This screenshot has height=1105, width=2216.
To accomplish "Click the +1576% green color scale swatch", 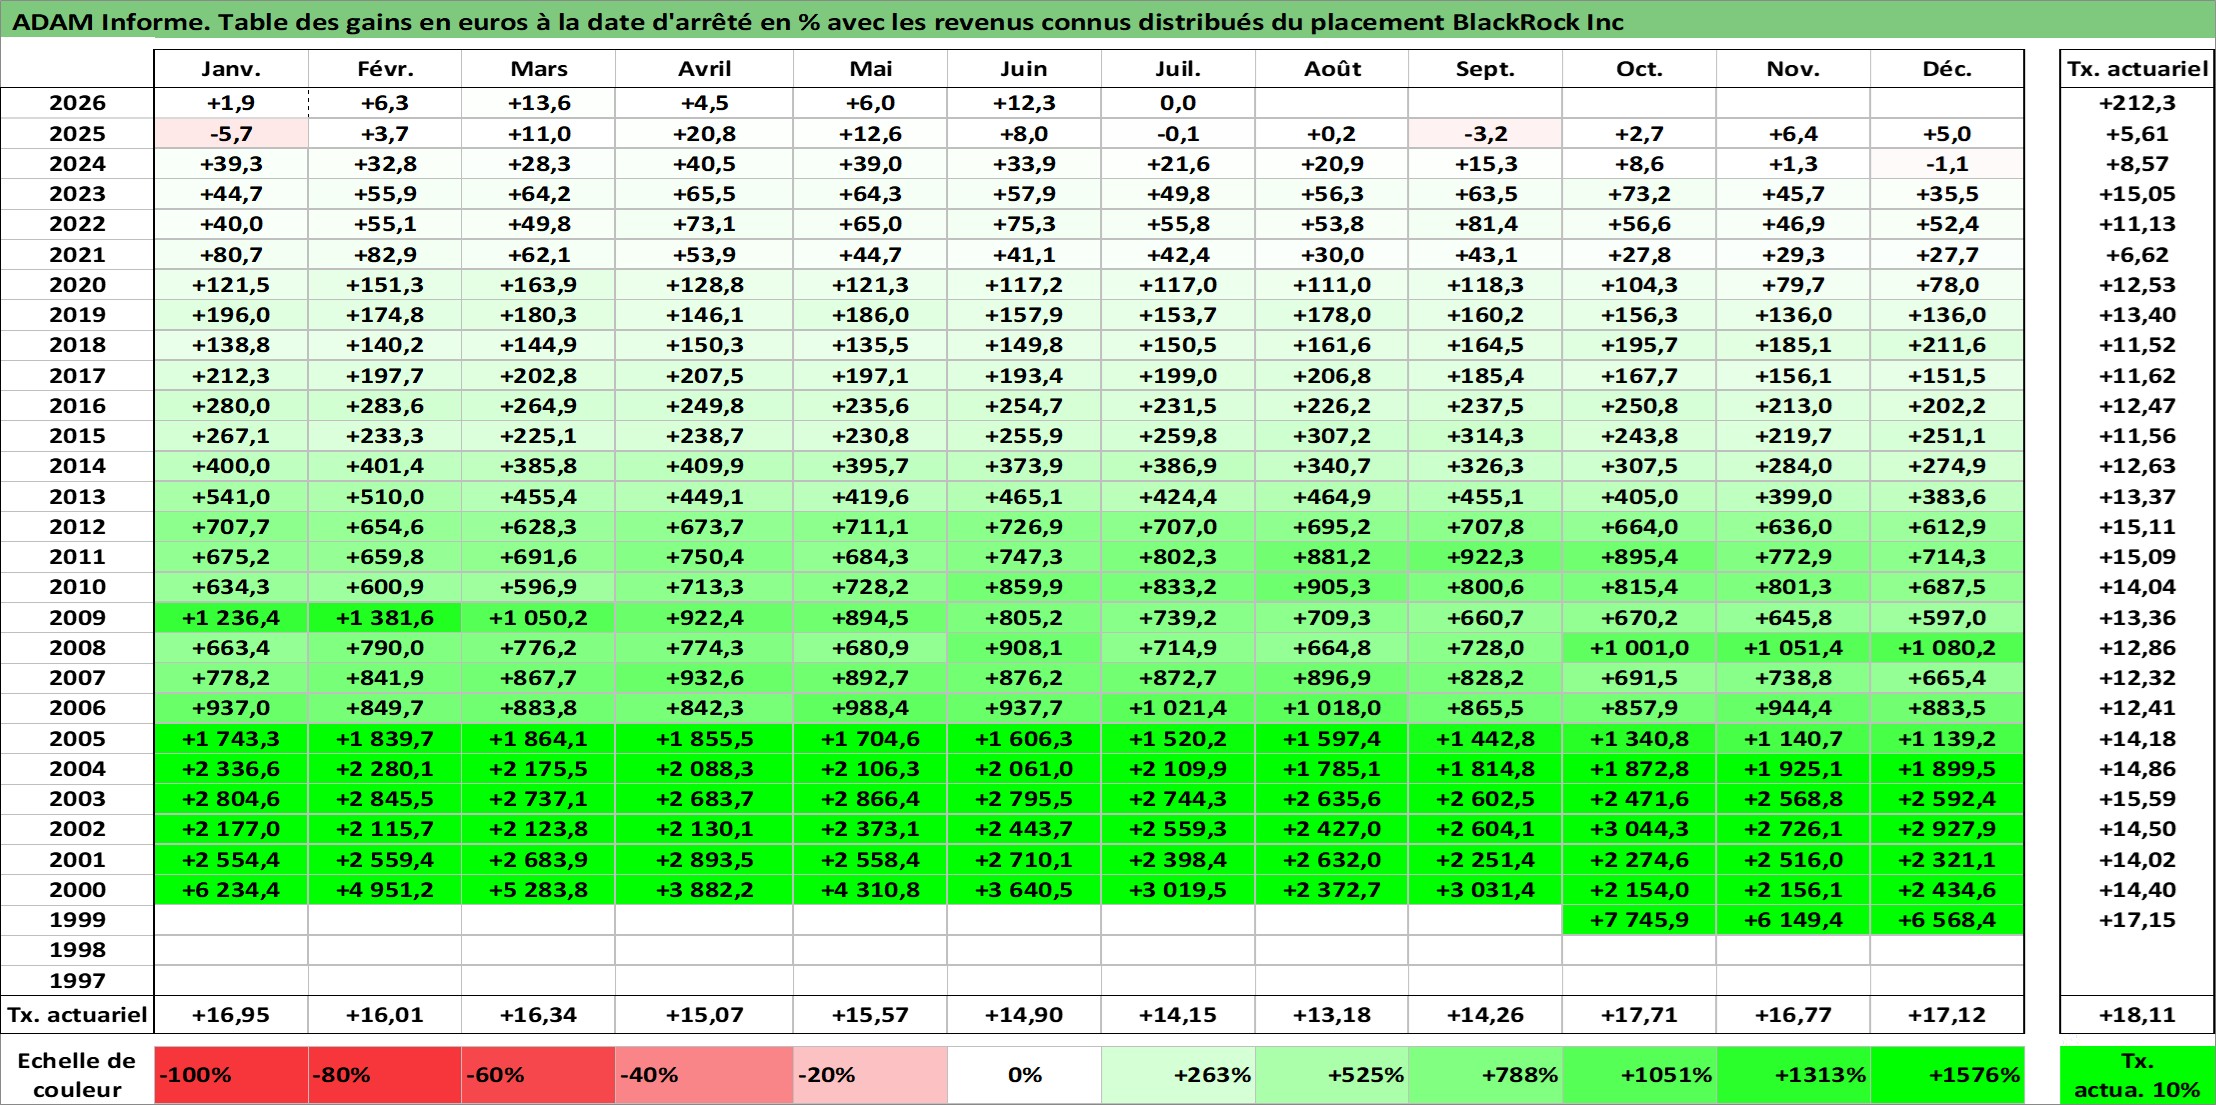I will 1947,1075.
